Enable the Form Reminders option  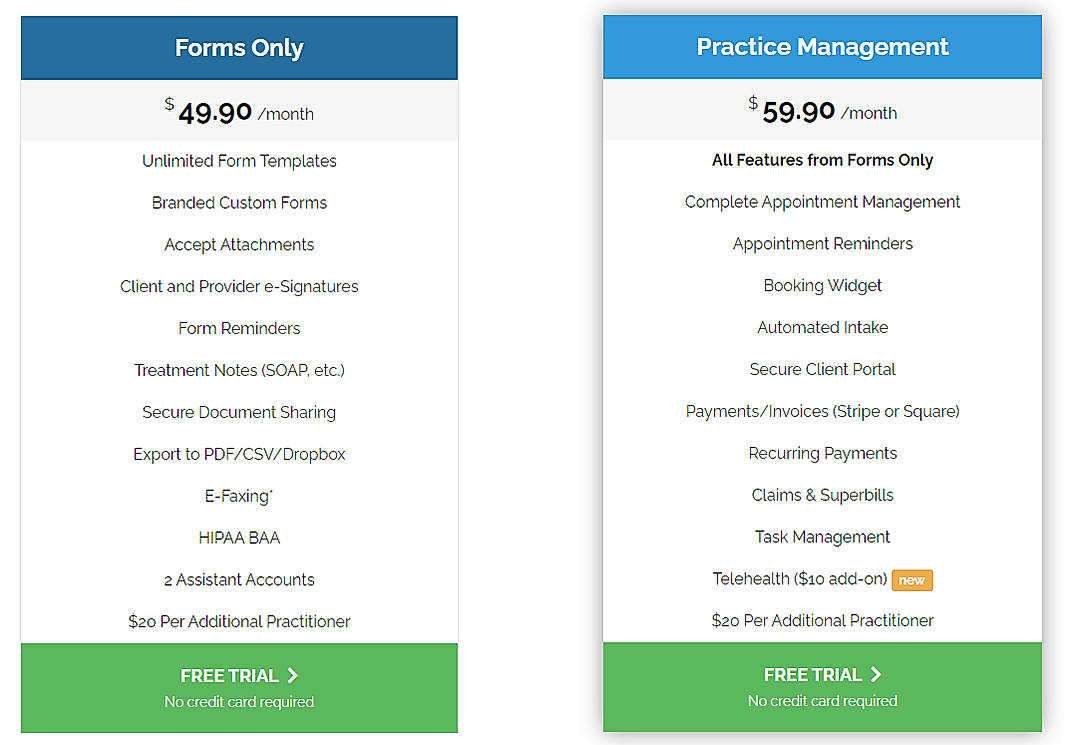pos(239,328)
